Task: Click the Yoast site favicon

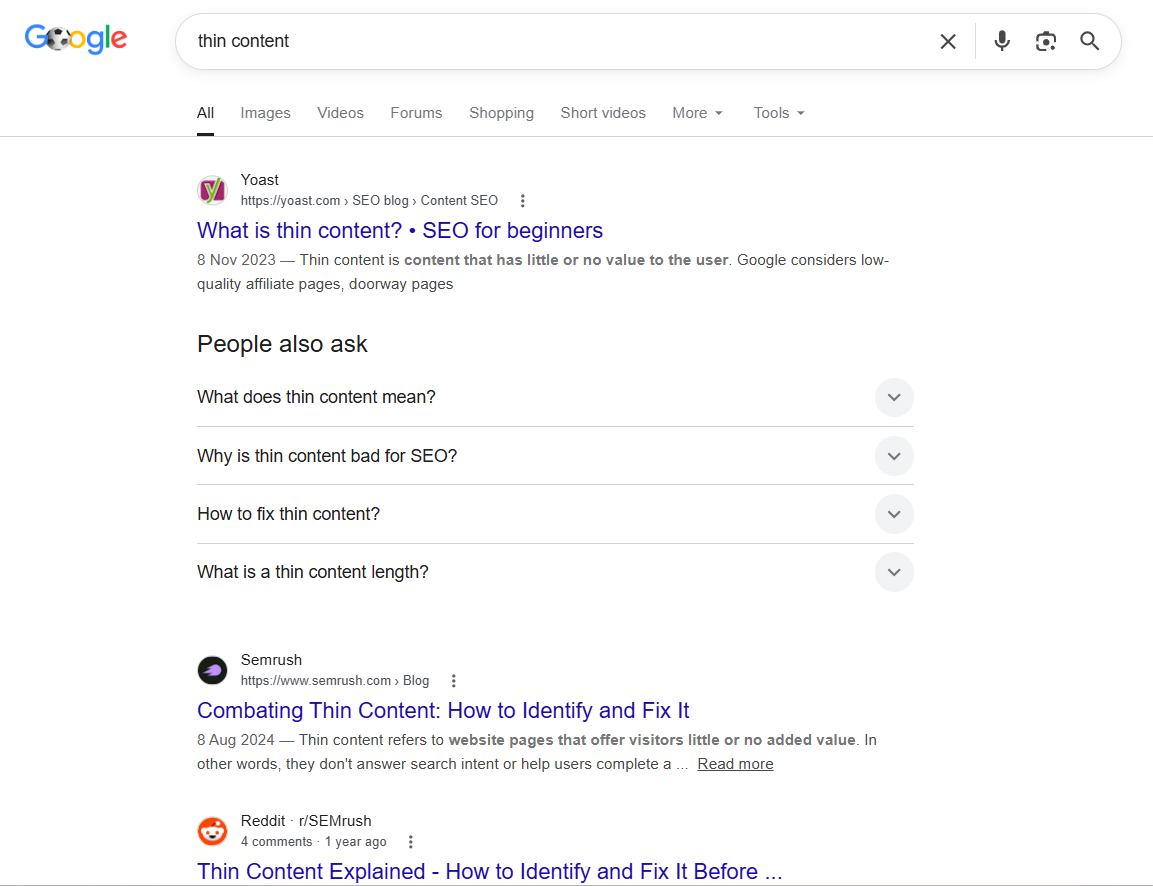Action: 213,190
